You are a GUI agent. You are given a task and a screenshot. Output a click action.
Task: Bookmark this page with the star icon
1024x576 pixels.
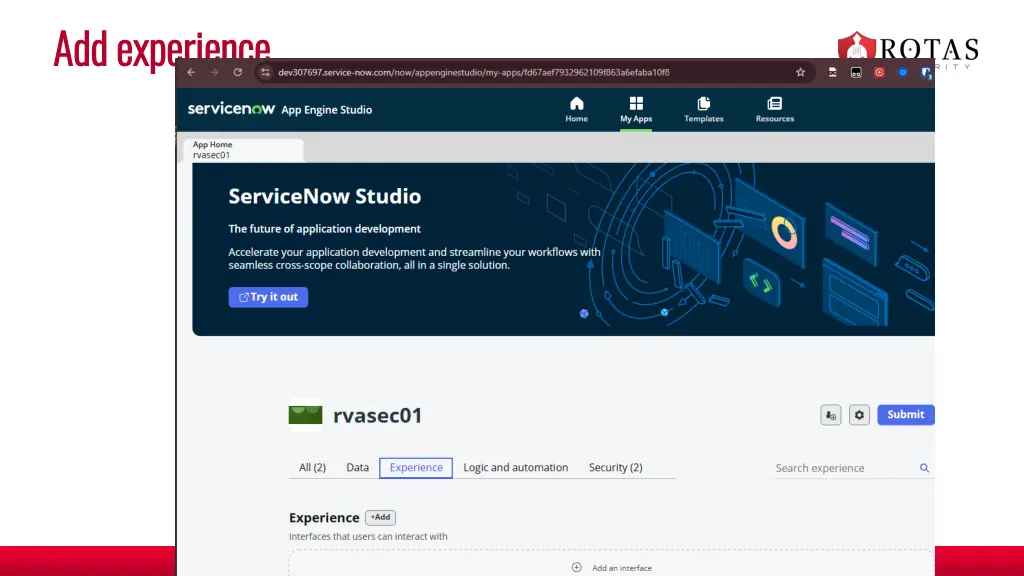point(801,72)
